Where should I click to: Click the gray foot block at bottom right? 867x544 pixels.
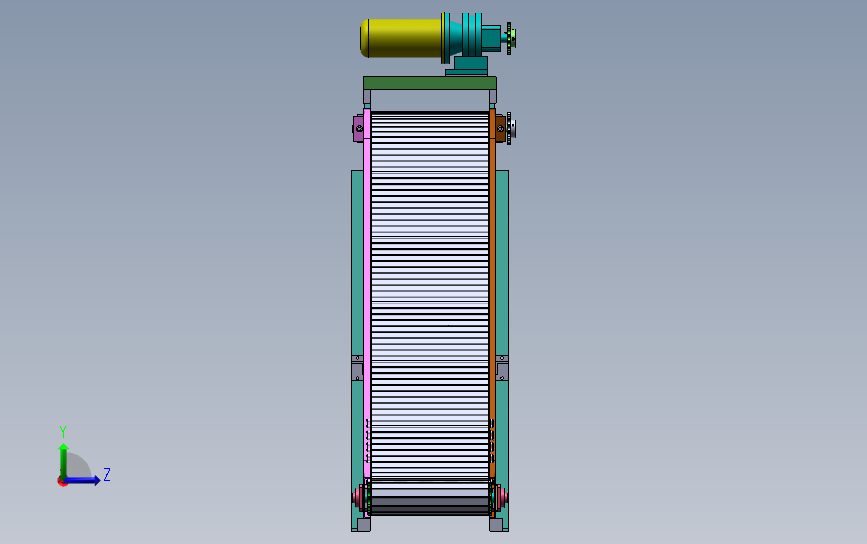coord(496,525)
